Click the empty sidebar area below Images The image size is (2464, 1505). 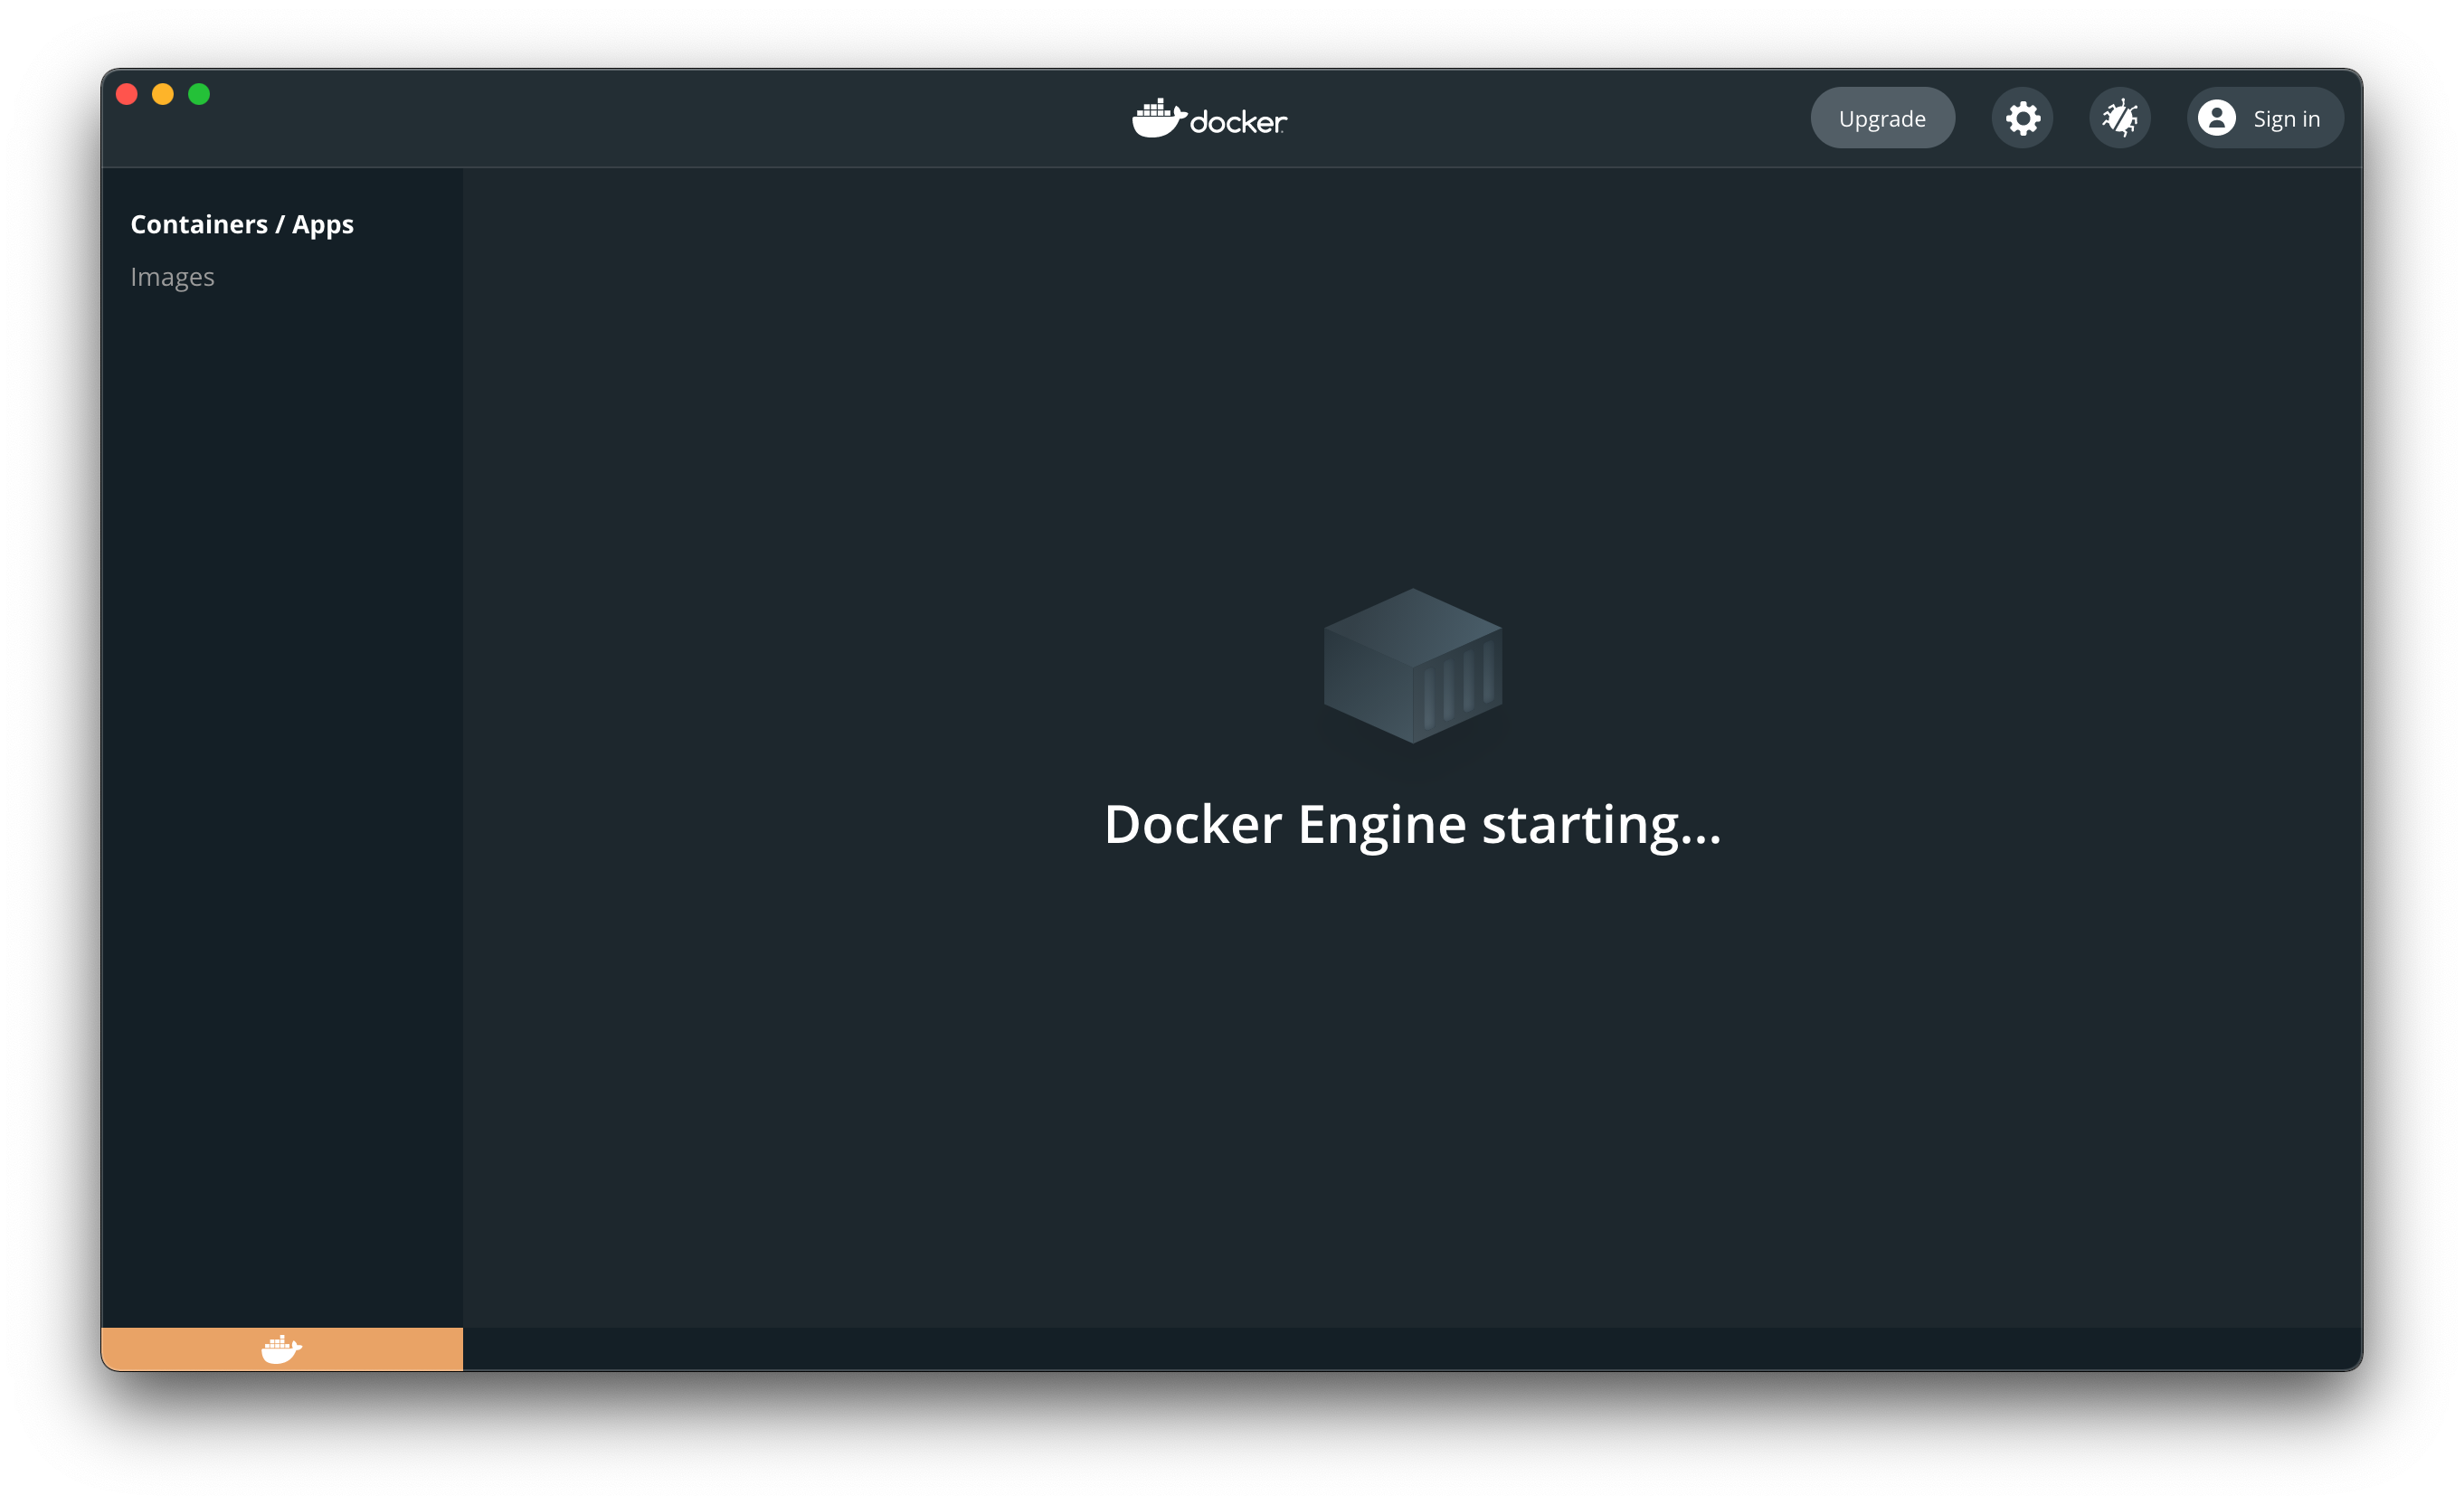point(280,700)
